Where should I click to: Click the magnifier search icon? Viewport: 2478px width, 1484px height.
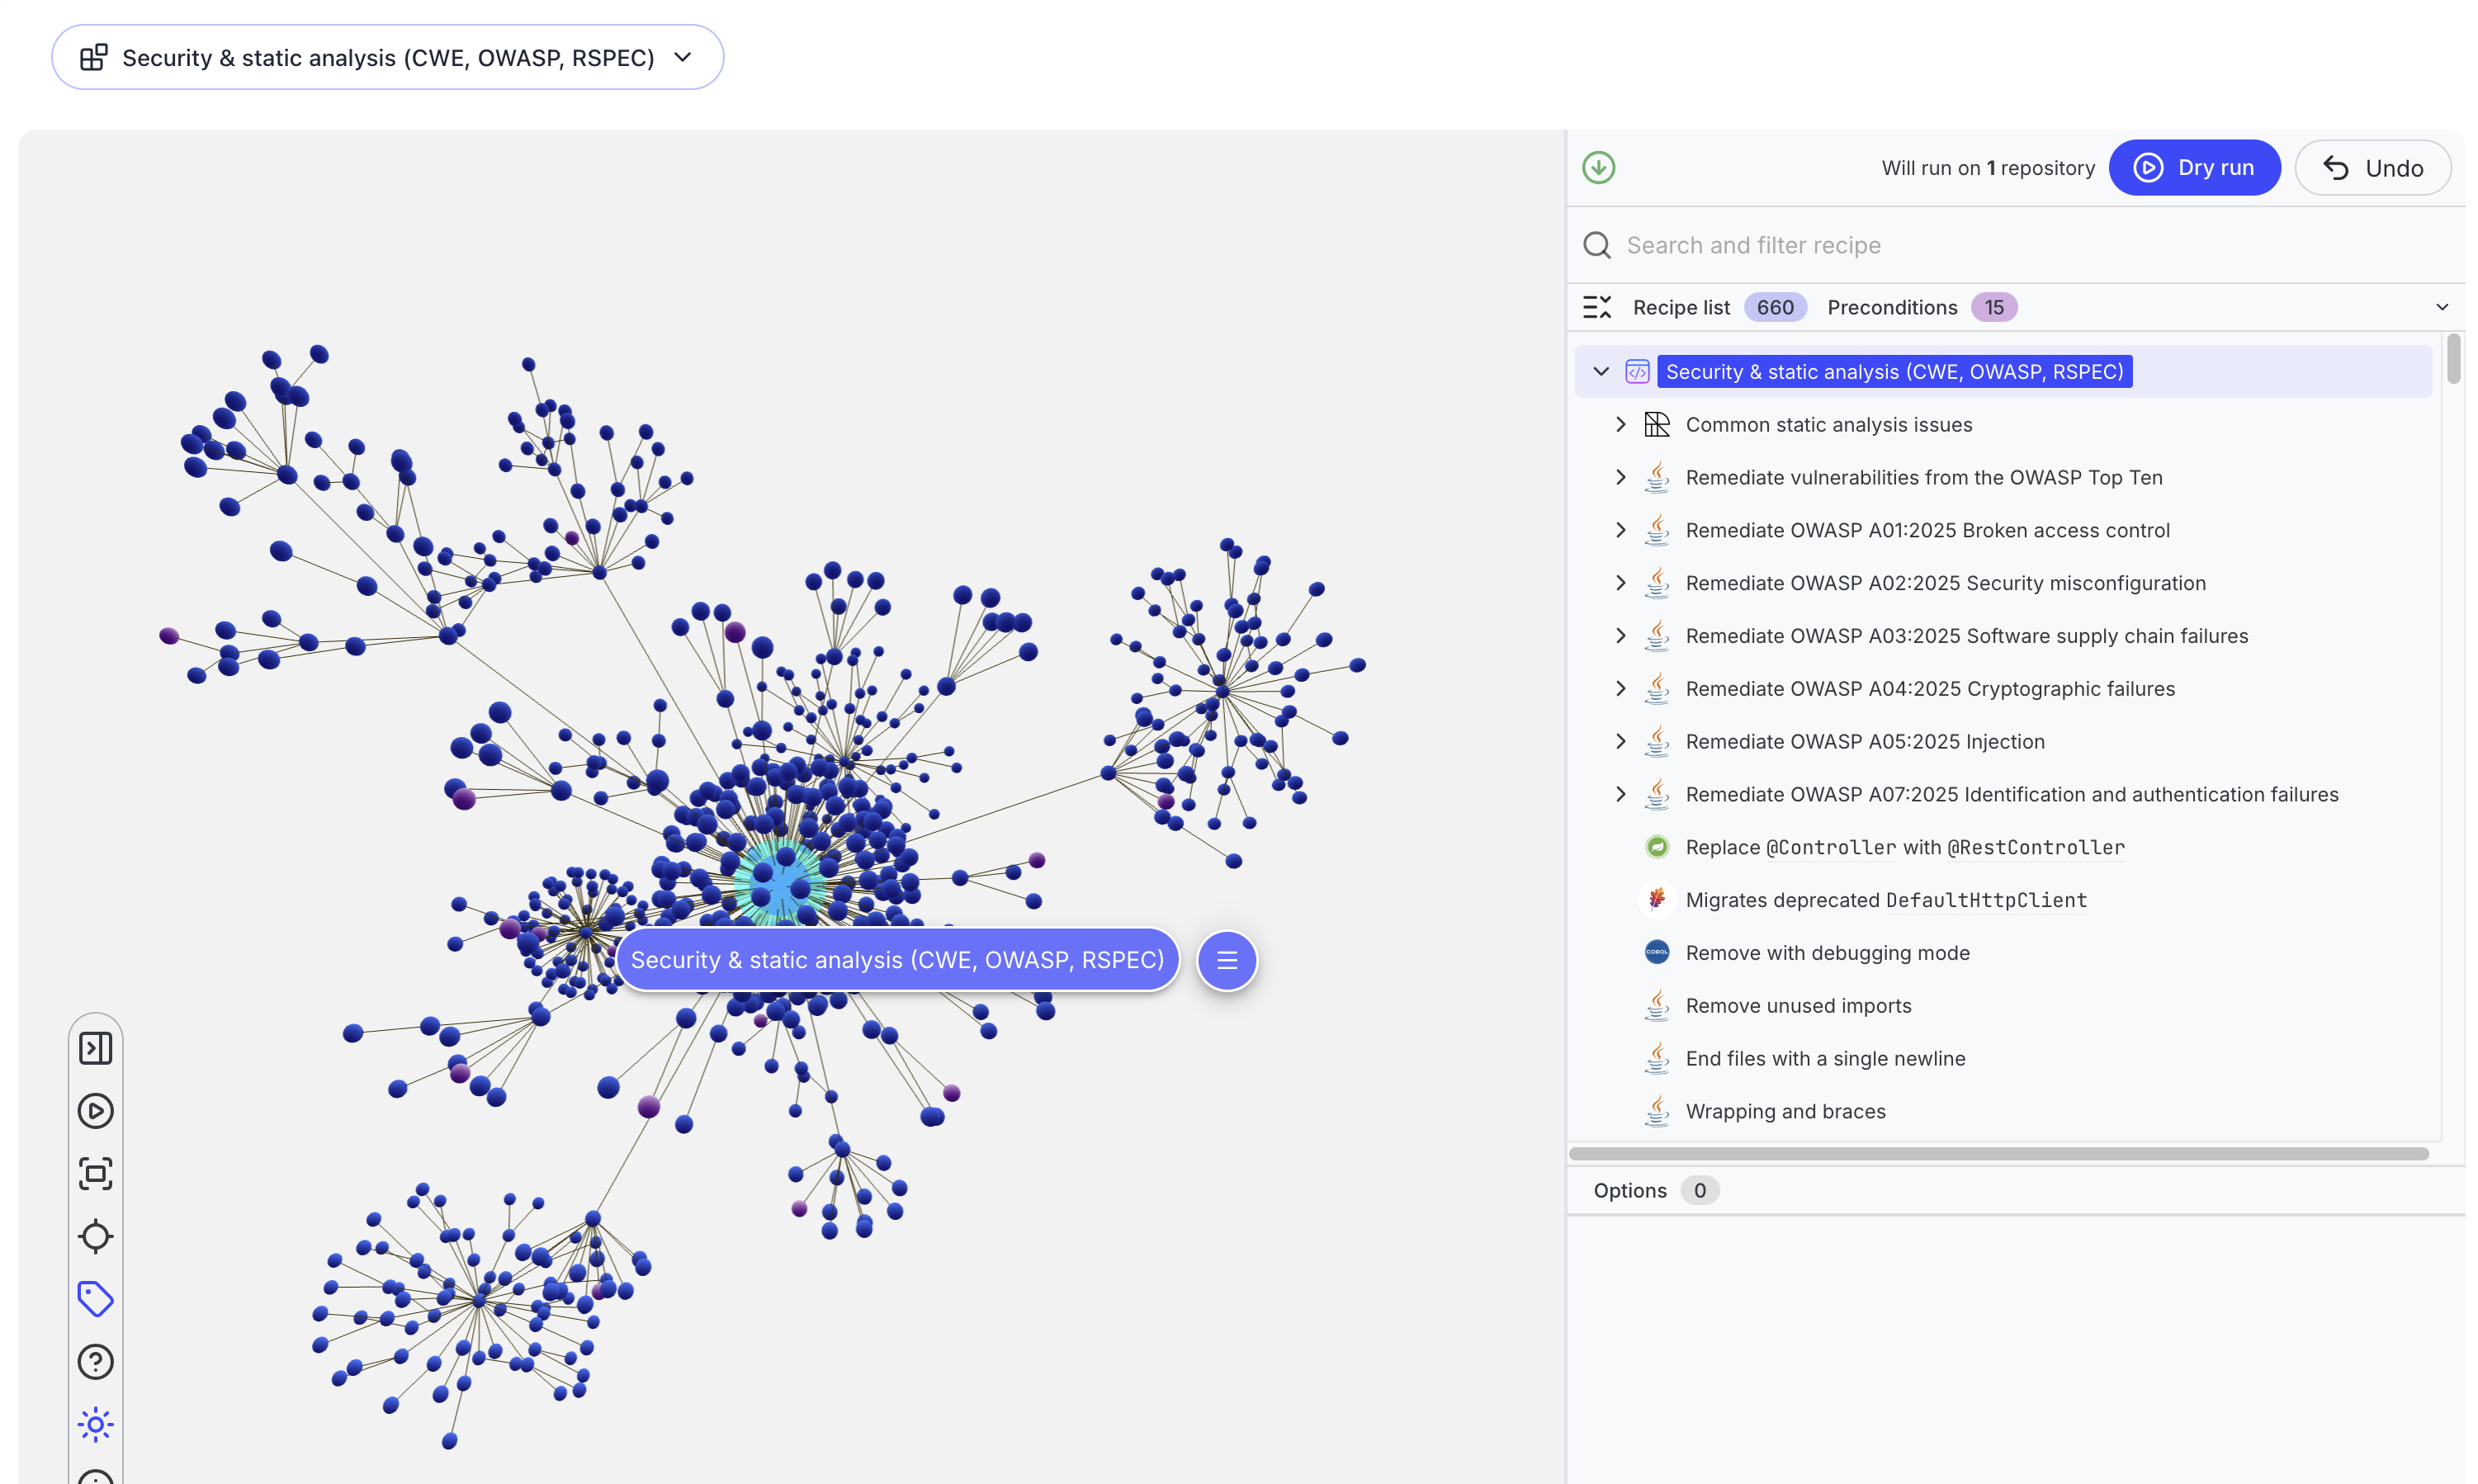click(x=1597, y=245)
